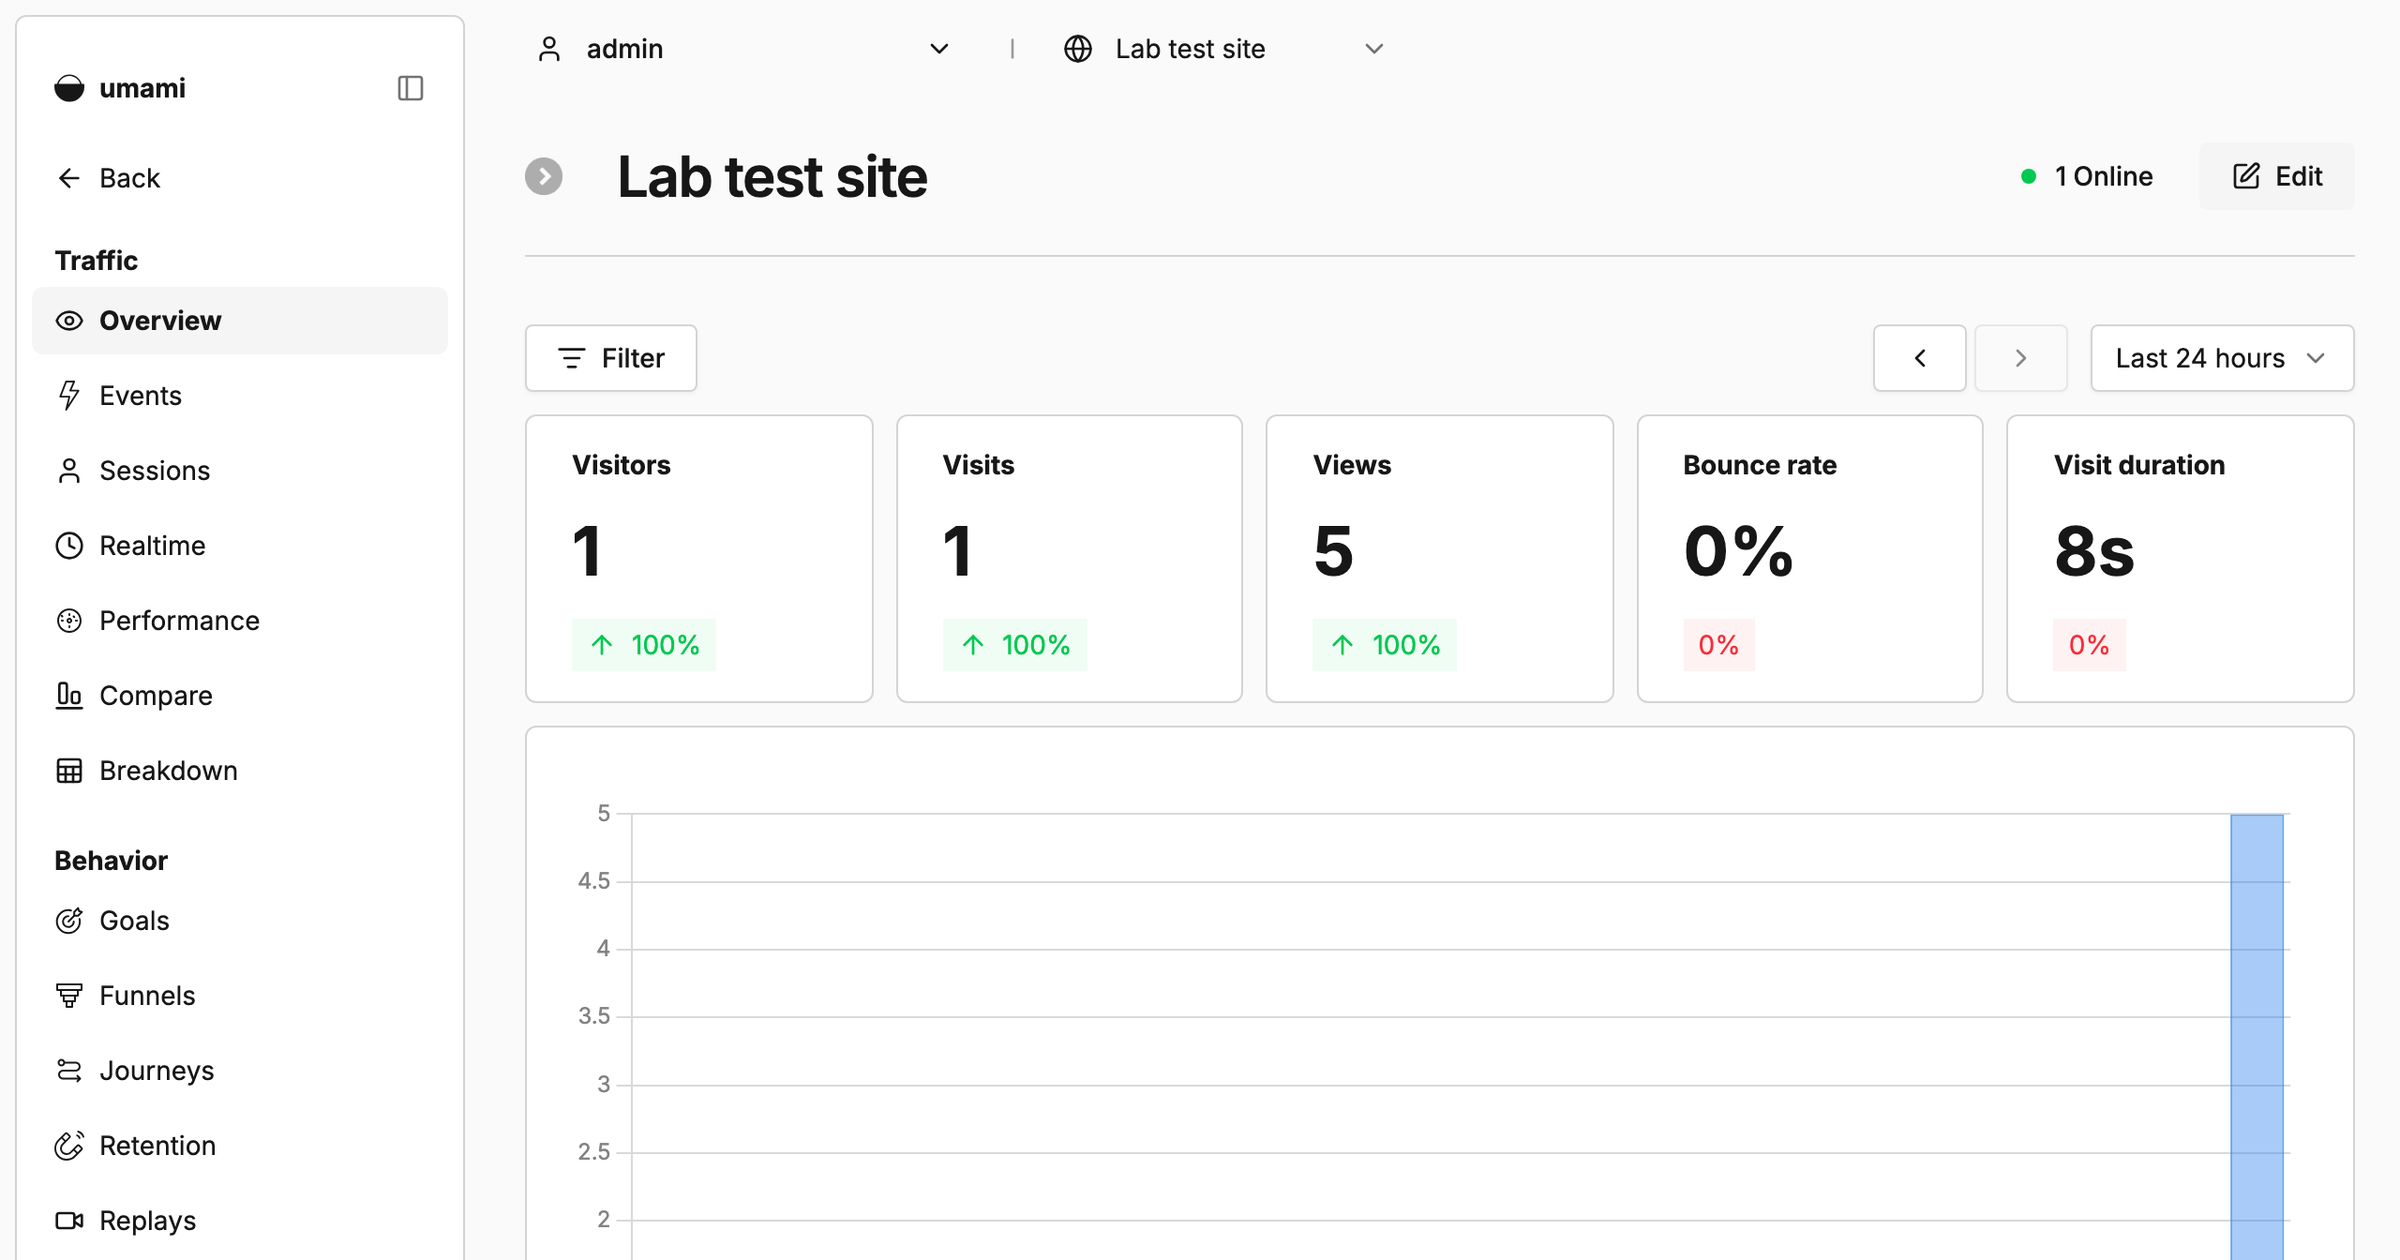Click the globe icon beside Lab test site
2400x1260 pixels.
1078,49
